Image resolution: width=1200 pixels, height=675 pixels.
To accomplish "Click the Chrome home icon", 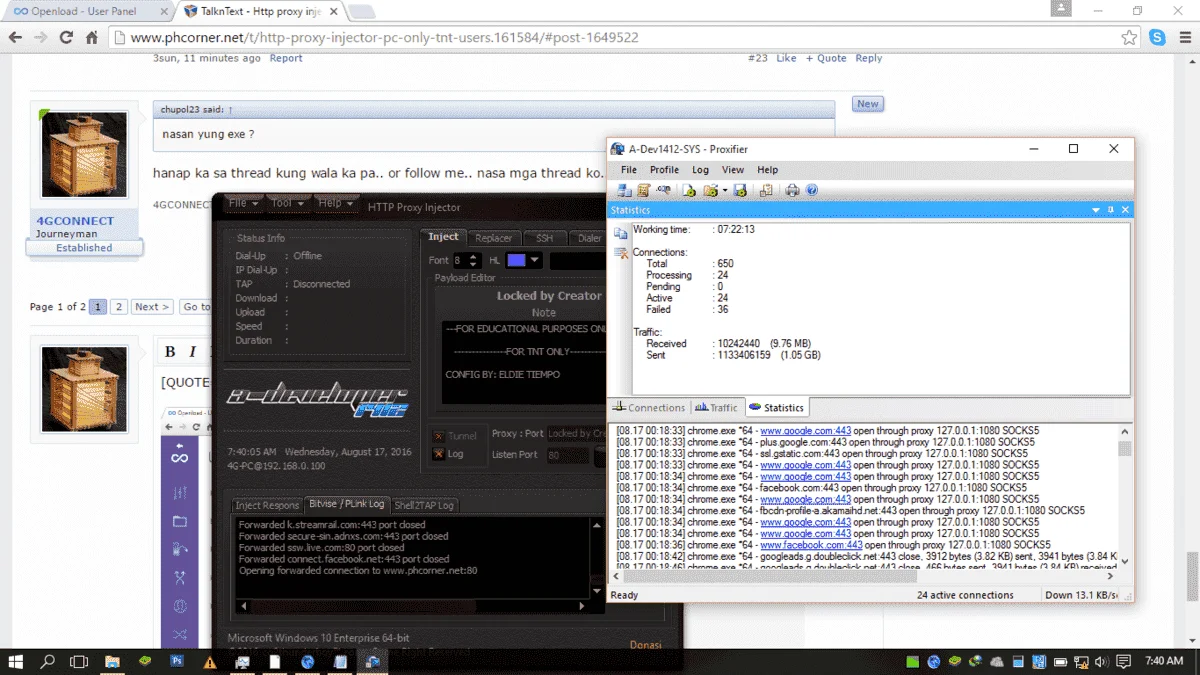I will (91, 38).
